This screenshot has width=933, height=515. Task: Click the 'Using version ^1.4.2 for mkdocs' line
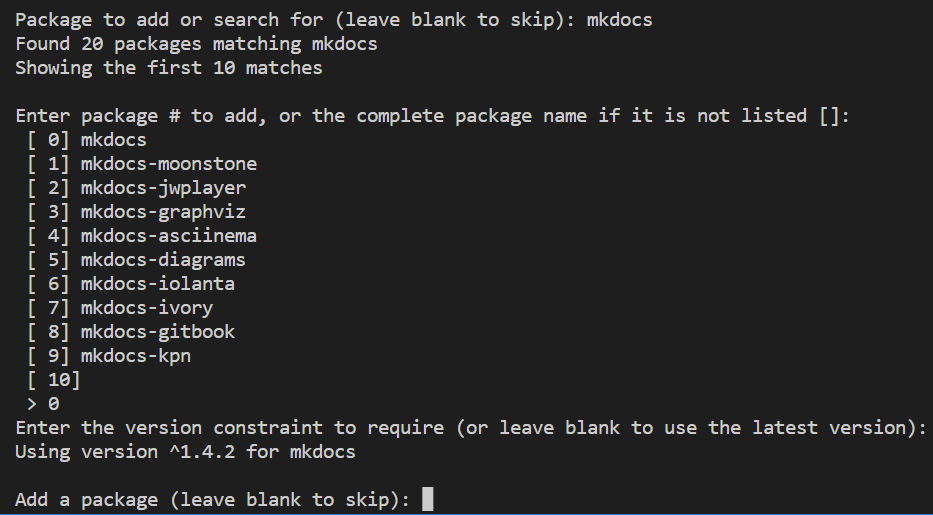(186, 451)
